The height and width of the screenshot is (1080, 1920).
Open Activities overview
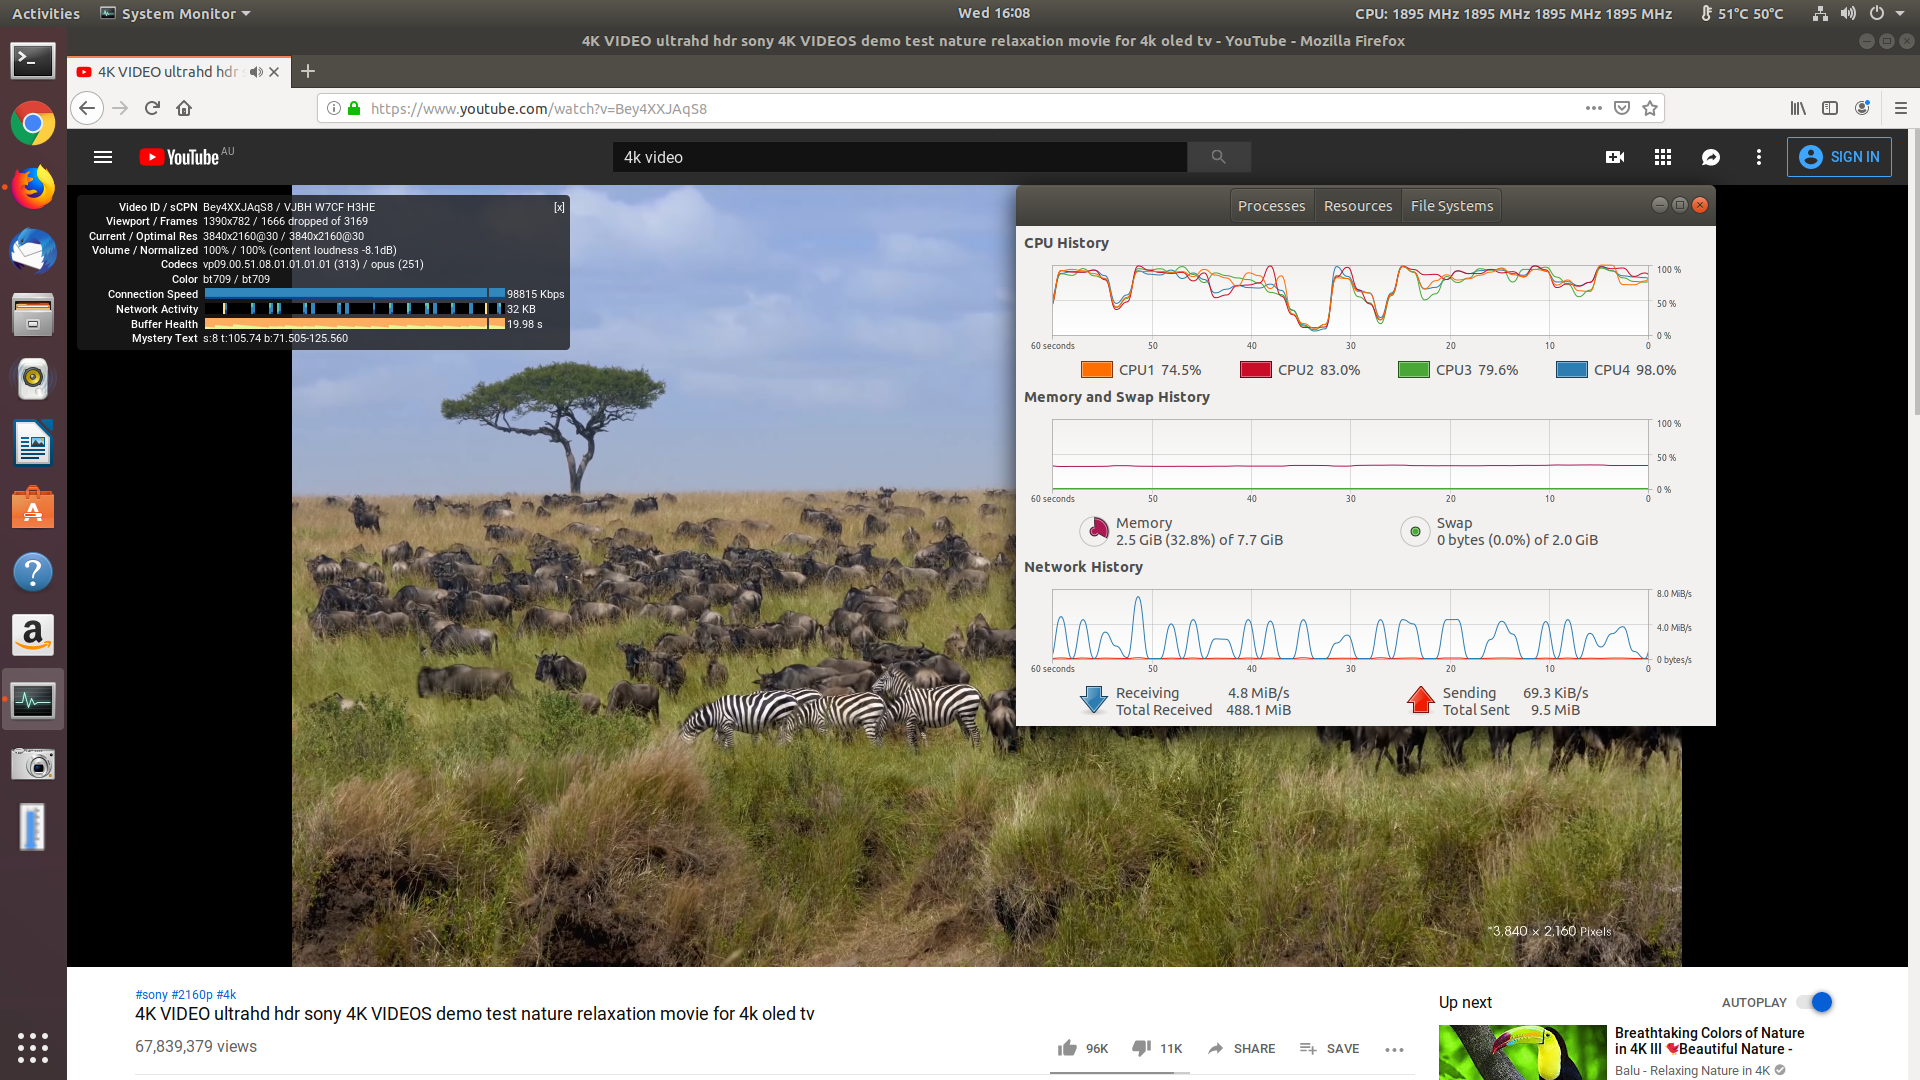click(46, 13)
